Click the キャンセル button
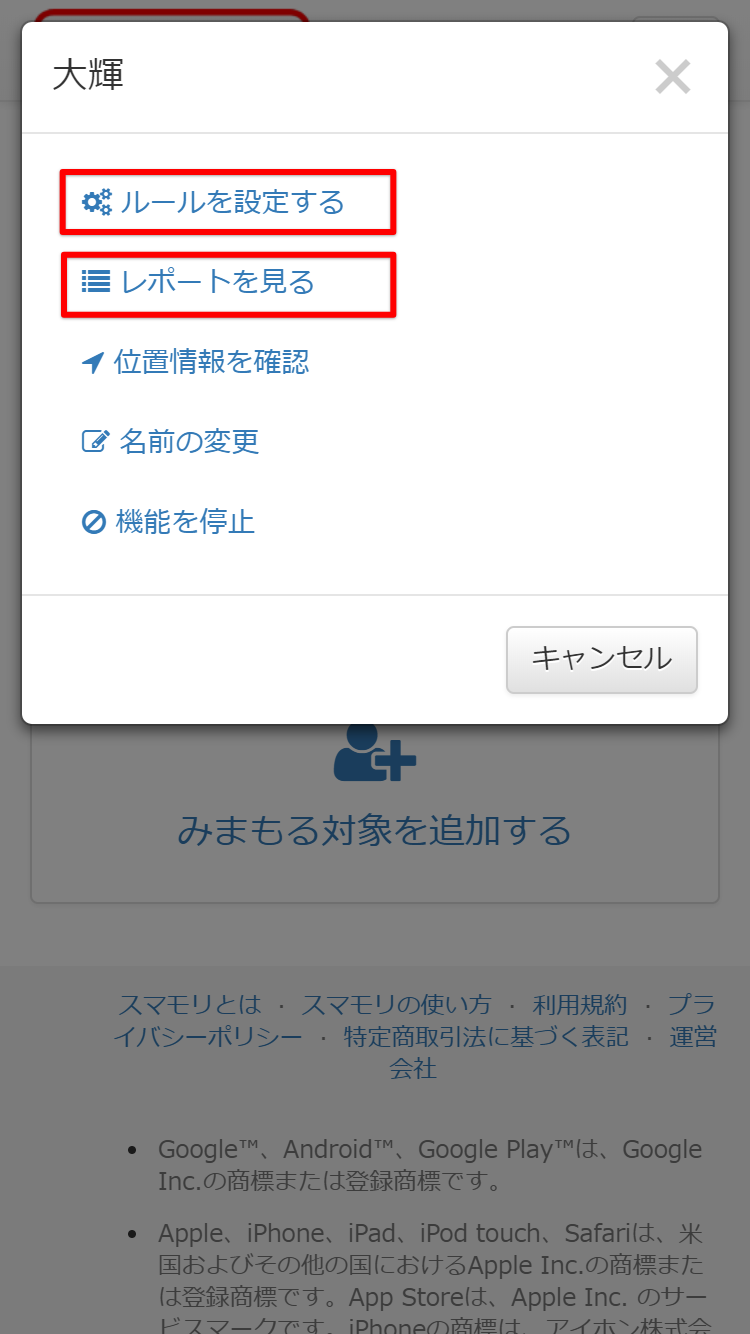 [602, 659]
